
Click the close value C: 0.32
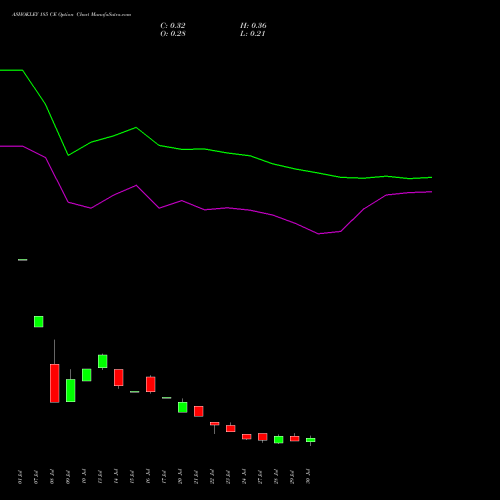173,26
